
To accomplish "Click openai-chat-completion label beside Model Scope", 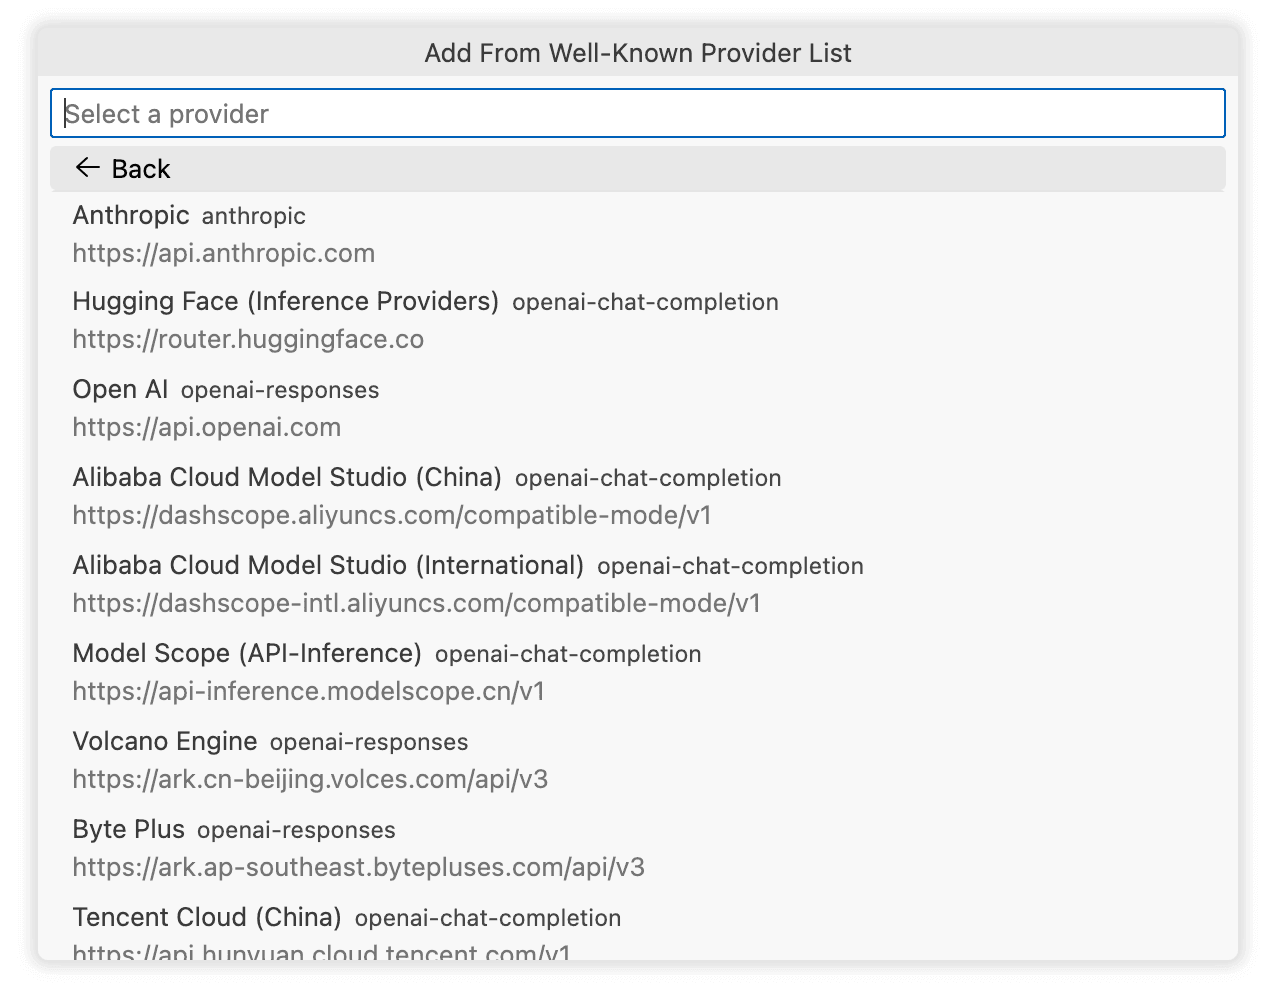I will click(x=568, y=654).
